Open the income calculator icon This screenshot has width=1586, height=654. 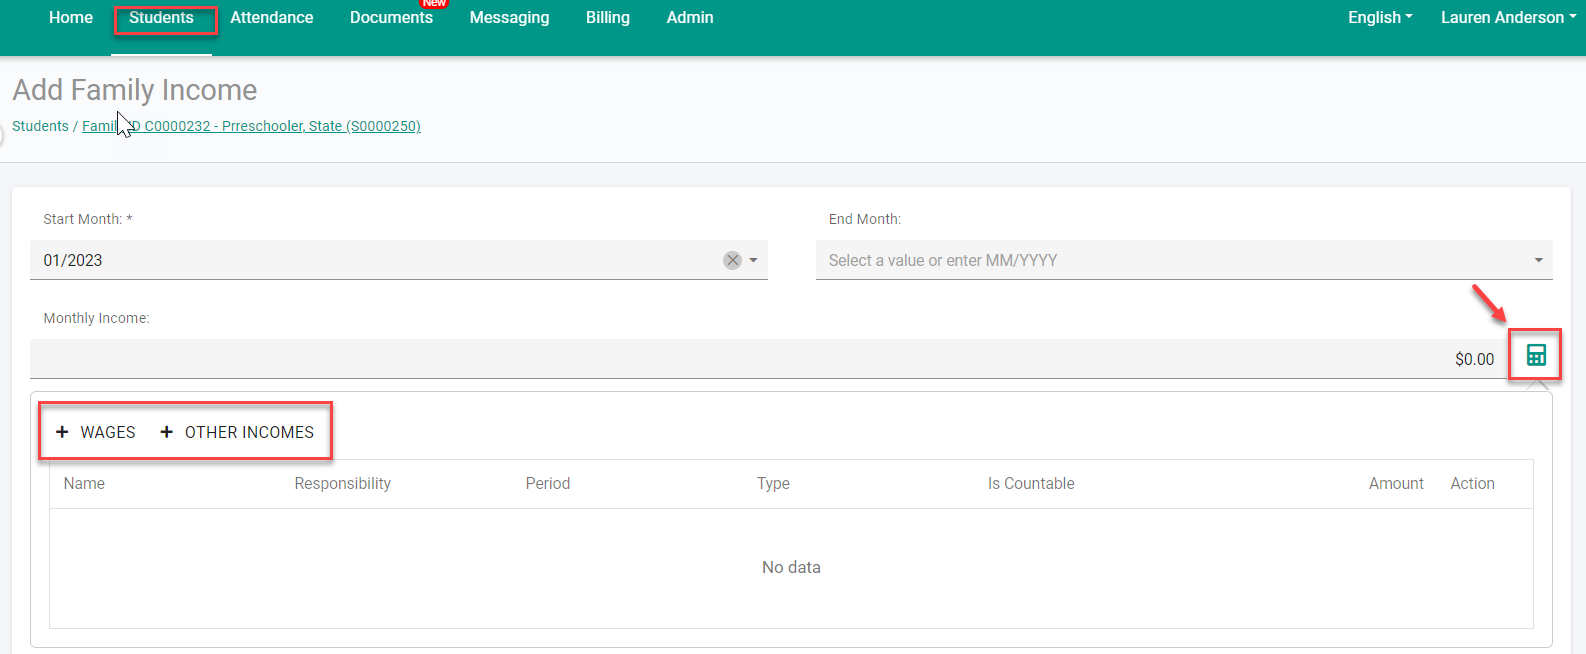[1536, 355]
